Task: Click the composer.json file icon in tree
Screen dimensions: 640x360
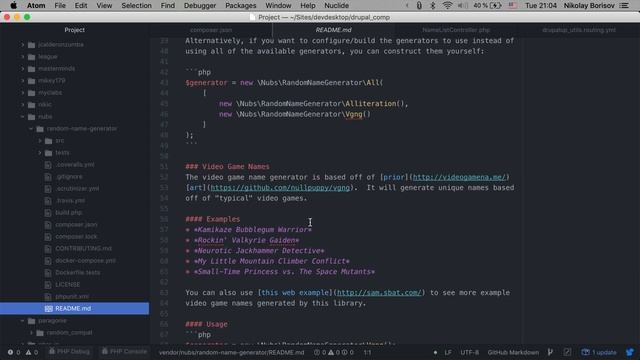Action: (48, 225)
